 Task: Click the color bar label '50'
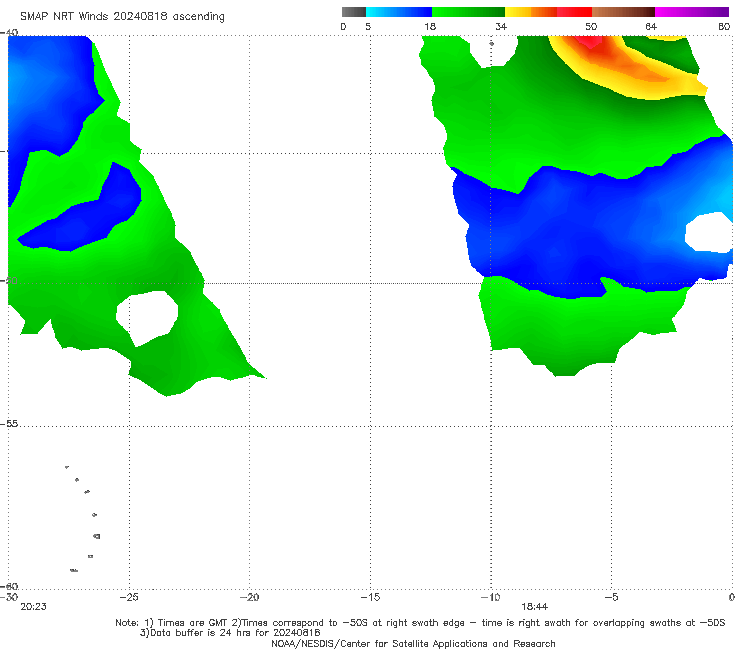pos(591,26)
